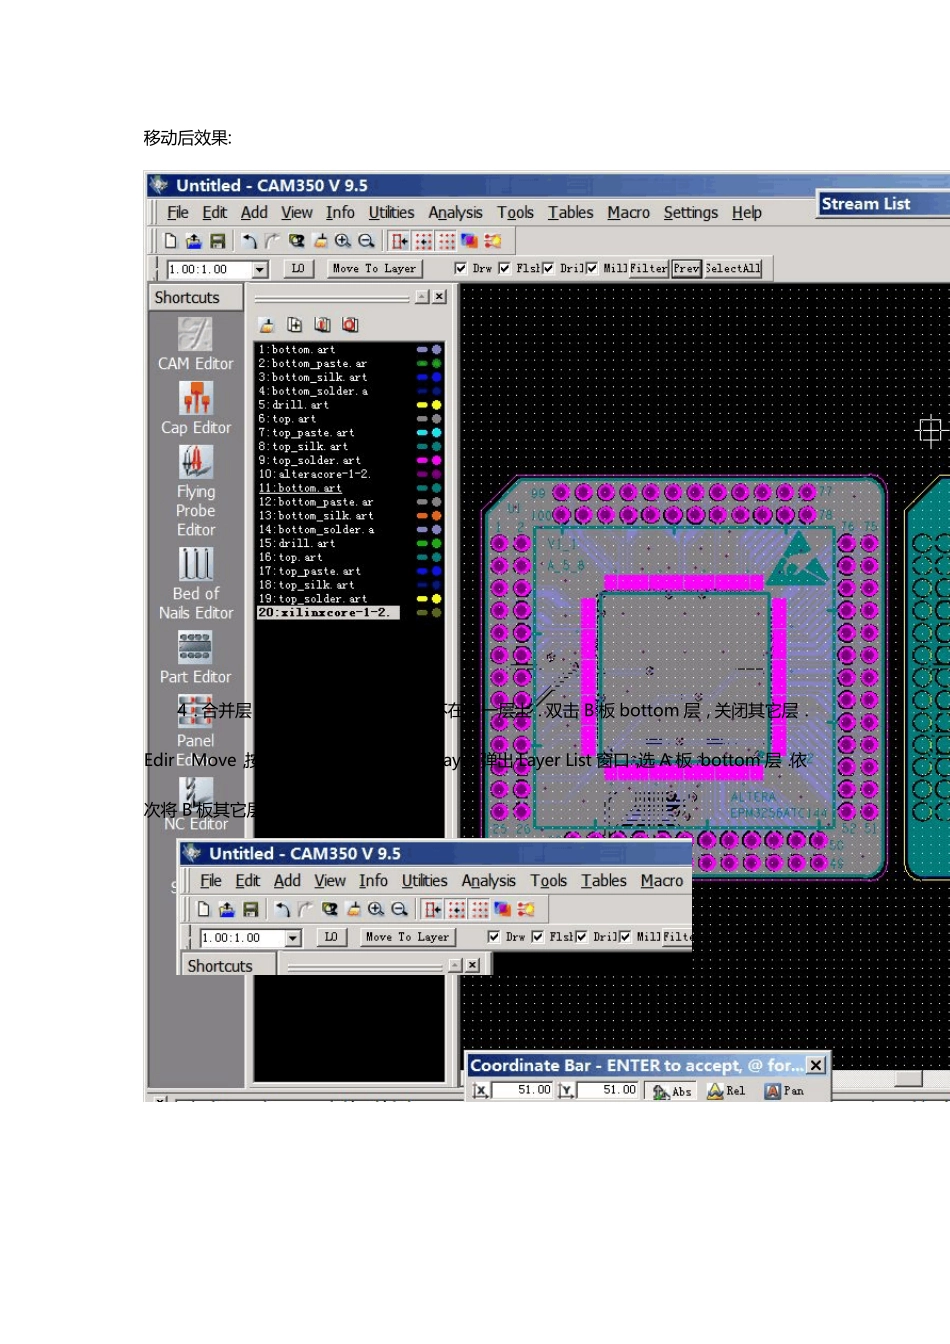Click round magenta color dot of 9:top_solder.art
This screenshot has width=950, height=1344.
[436, 460]
